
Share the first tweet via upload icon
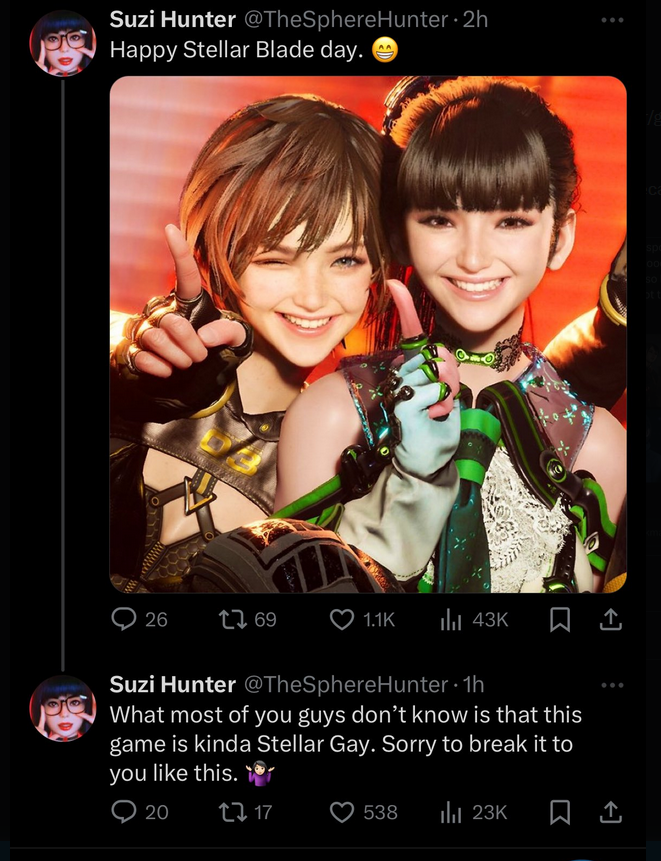coord(610,620)
